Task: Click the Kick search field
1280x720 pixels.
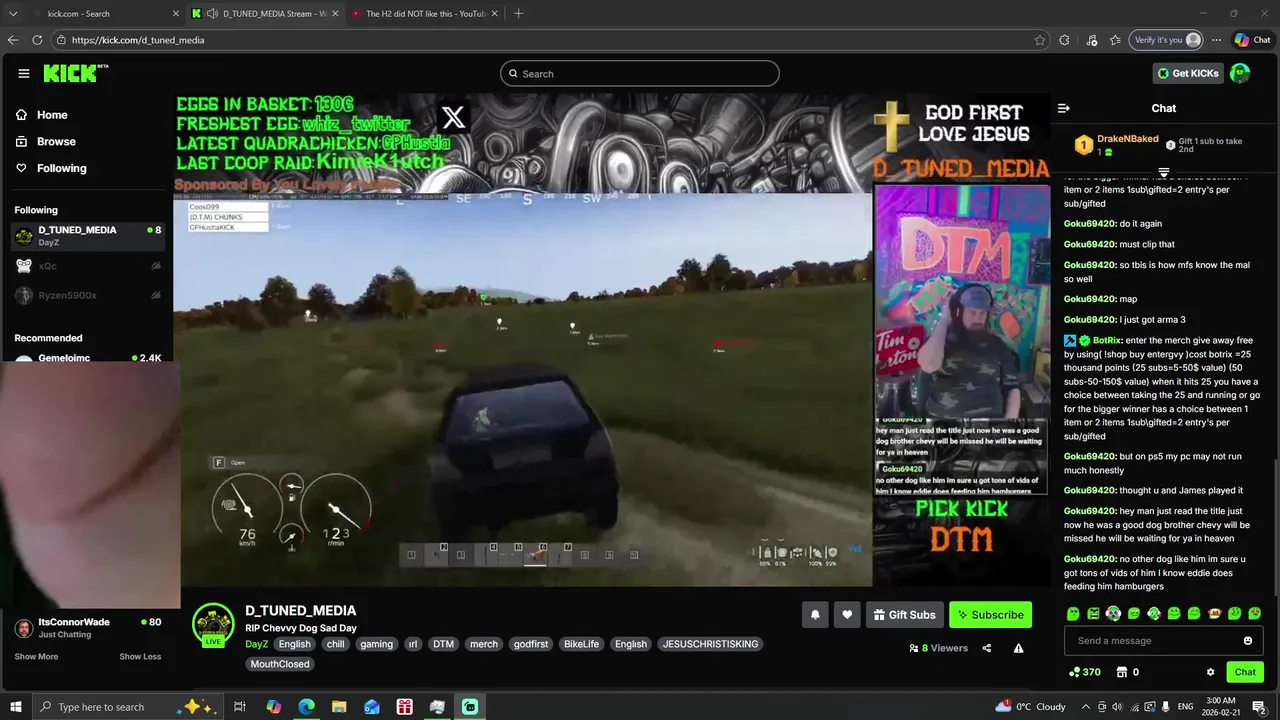Action: [x=640, y=73]
